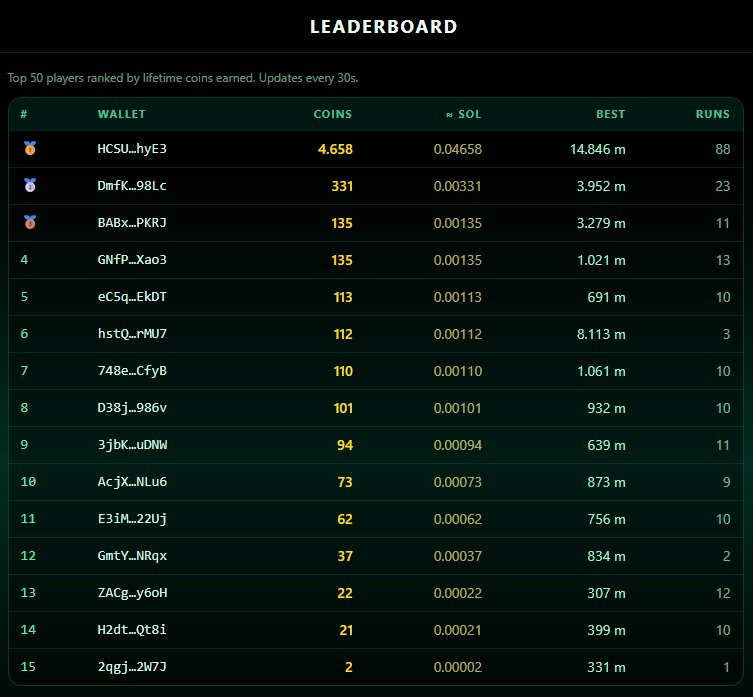Select the ≈ SOL column header
This screenshot has height=697, width=753.
coord(463,114)
